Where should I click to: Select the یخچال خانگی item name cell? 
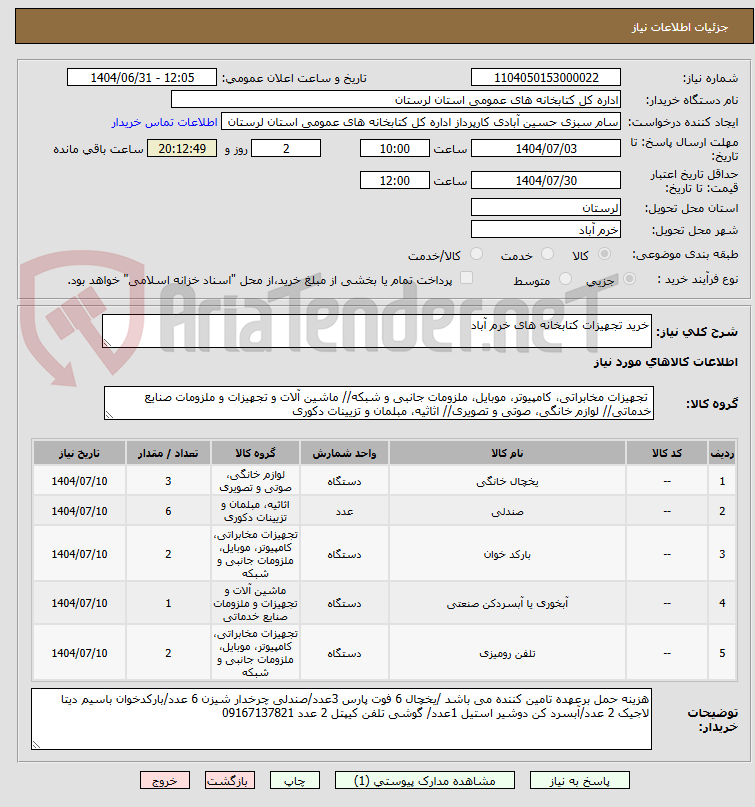pos(507,481)
